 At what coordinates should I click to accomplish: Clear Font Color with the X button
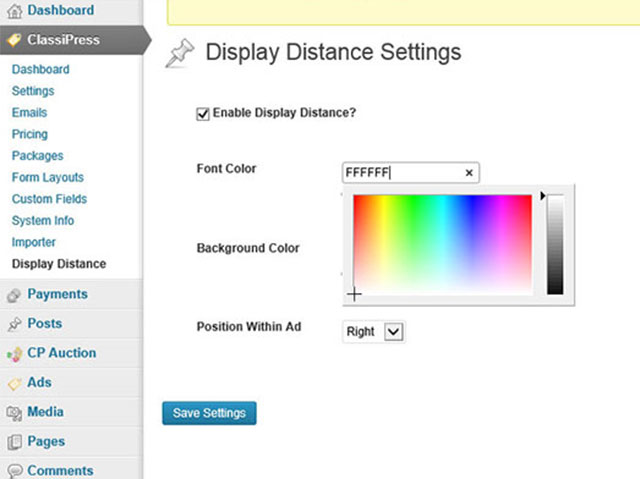click(x=469, y=173)
